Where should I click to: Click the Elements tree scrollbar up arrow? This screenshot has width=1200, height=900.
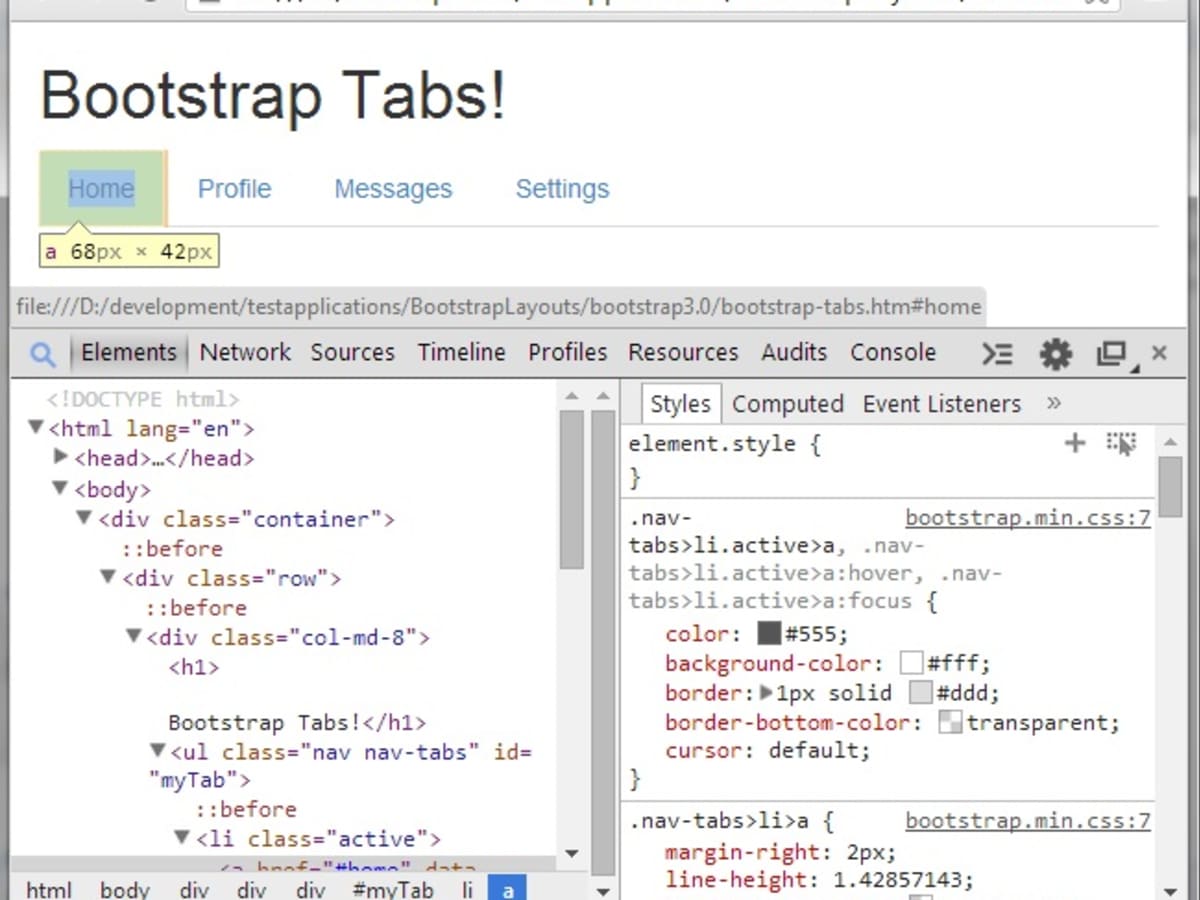[572, 397]
